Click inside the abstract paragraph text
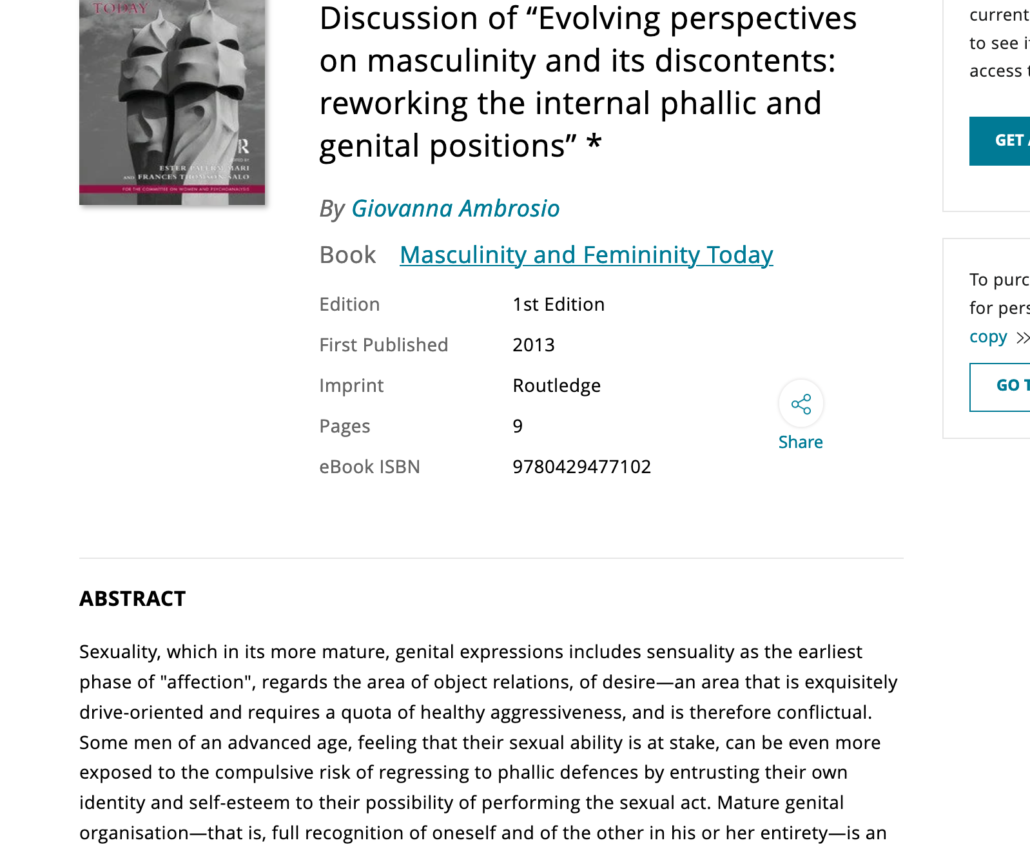This screenshot has width=1030, height=847. click(x=488, y=743)
